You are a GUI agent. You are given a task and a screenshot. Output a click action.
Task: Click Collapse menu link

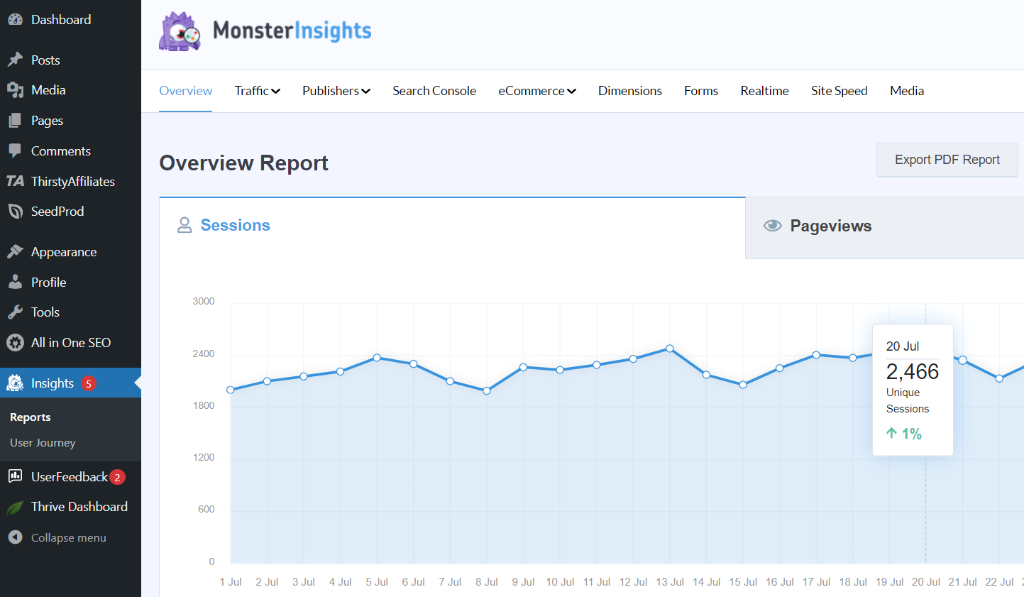(69, 538)
